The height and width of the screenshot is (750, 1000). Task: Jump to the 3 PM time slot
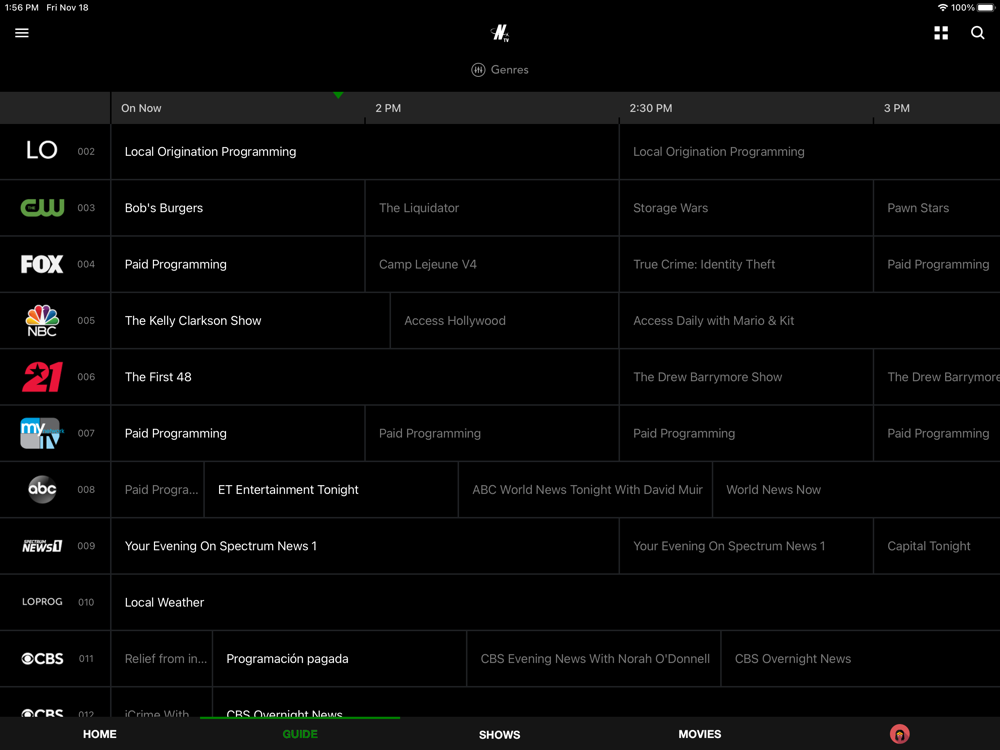click(897, 108)
